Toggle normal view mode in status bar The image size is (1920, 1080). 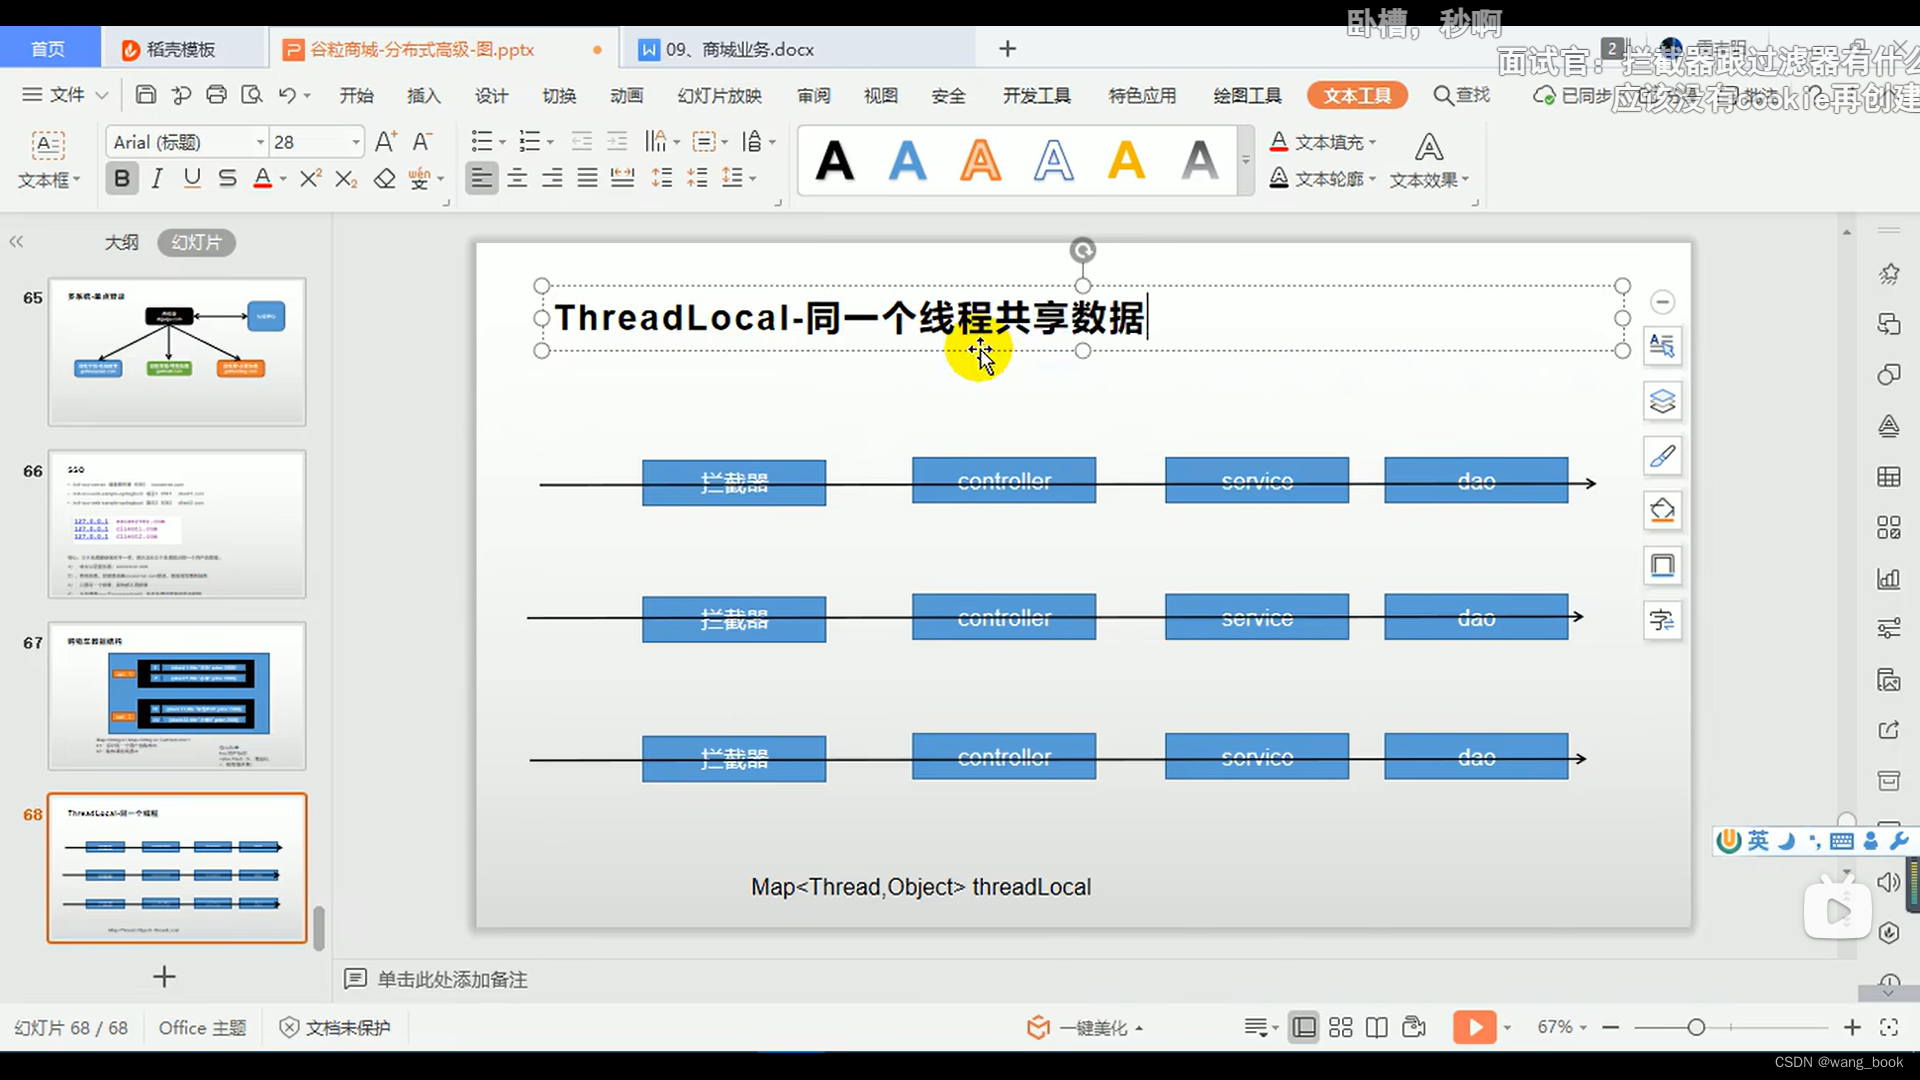[x=1303, y=1027]
